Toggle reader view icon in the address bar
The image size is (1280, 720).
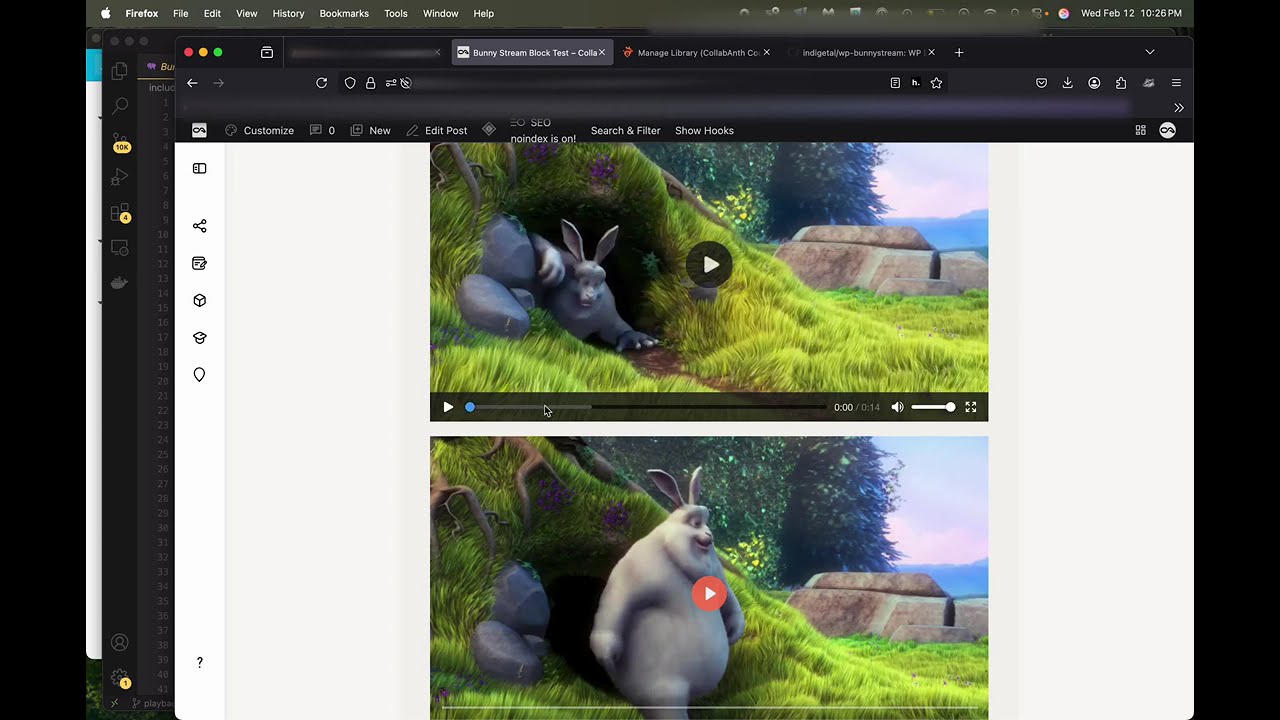coord(895,83)
